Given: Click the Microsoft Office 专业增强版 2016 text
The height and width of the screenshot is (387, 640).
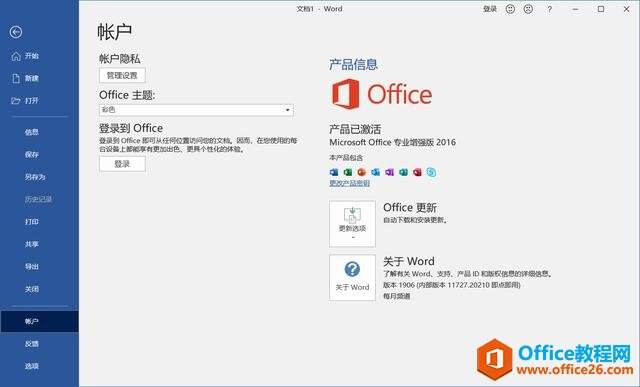Looking at the screenshot, I should pos(392,142).
